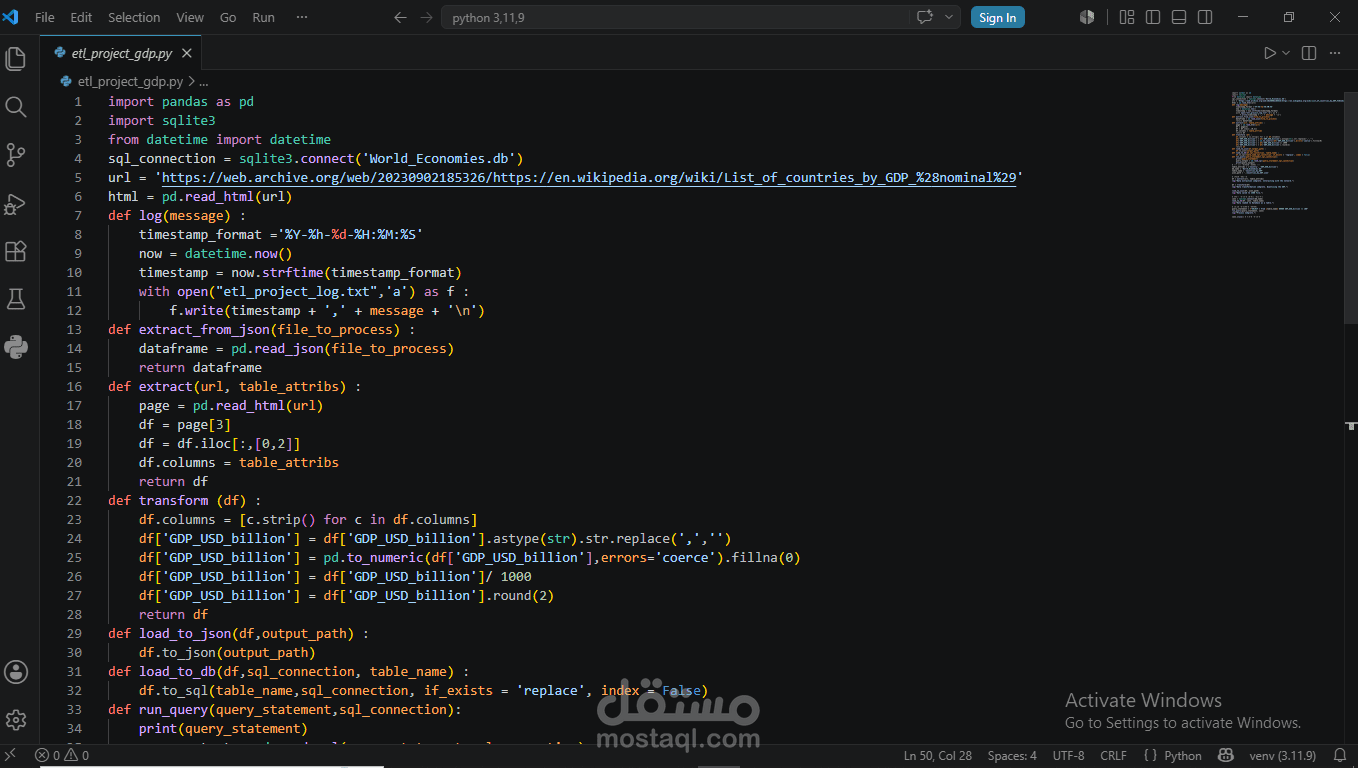Open the File menu

coord(45,17)
